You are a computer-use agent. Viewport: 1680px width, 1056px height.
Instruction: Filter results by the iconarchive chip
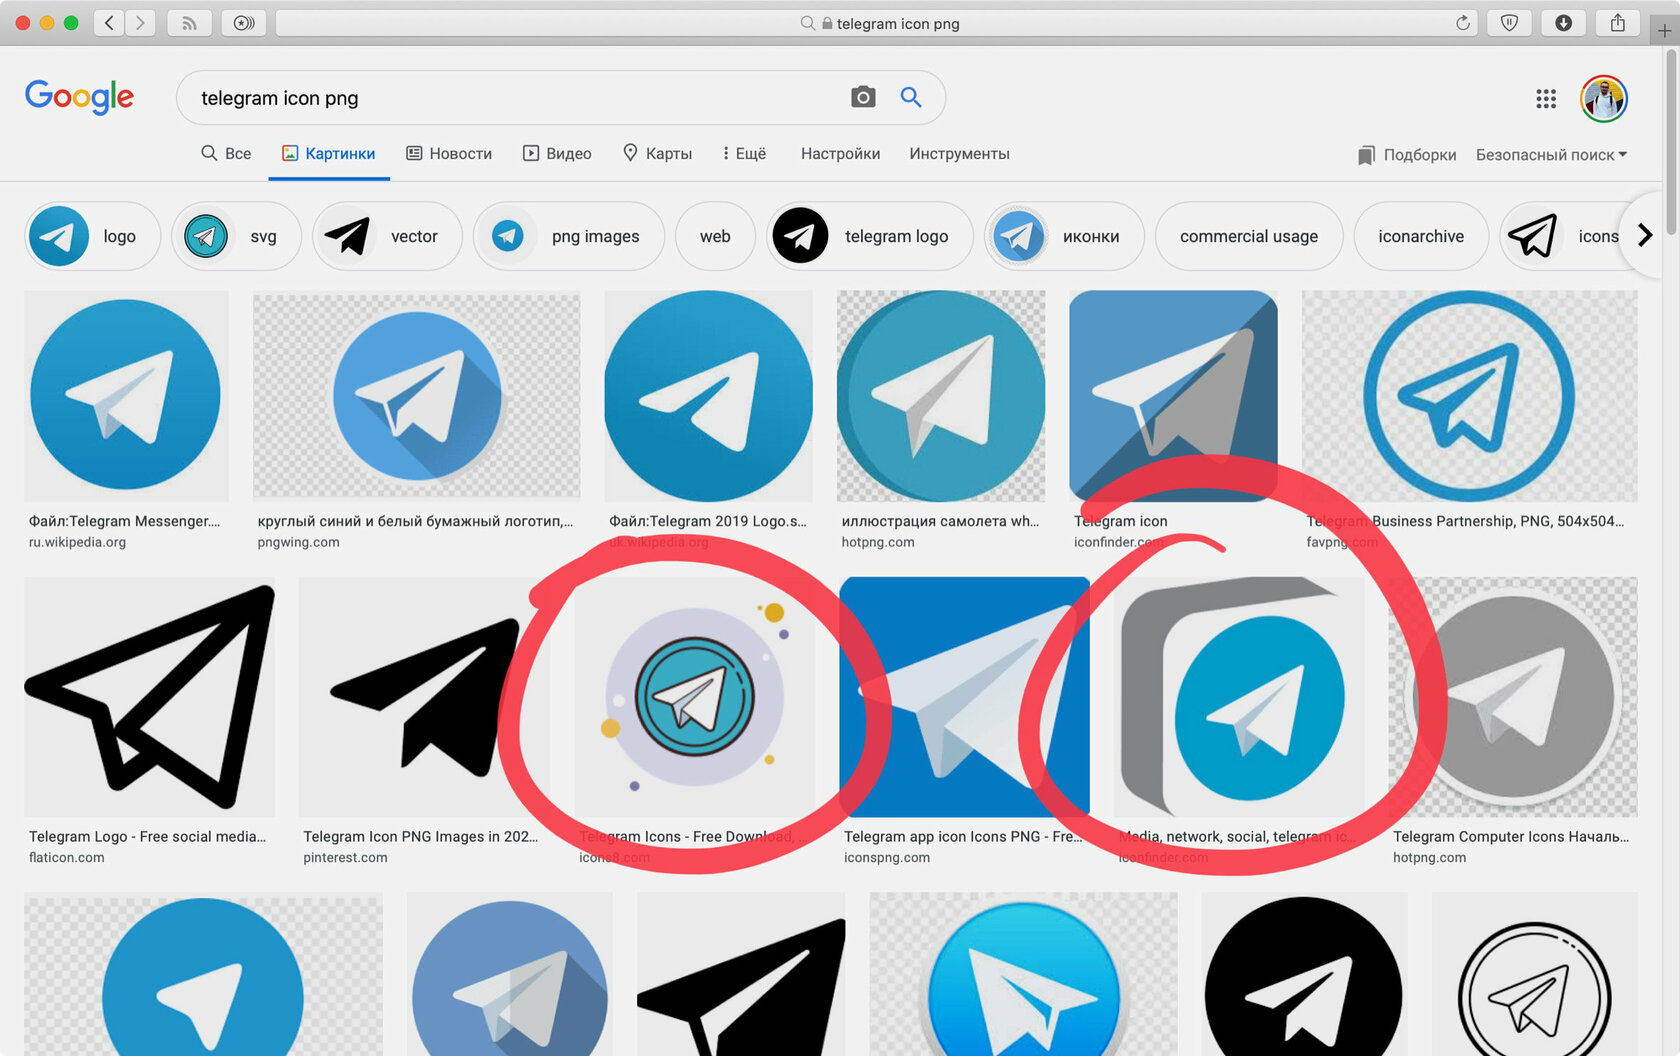pos(1421,236)
